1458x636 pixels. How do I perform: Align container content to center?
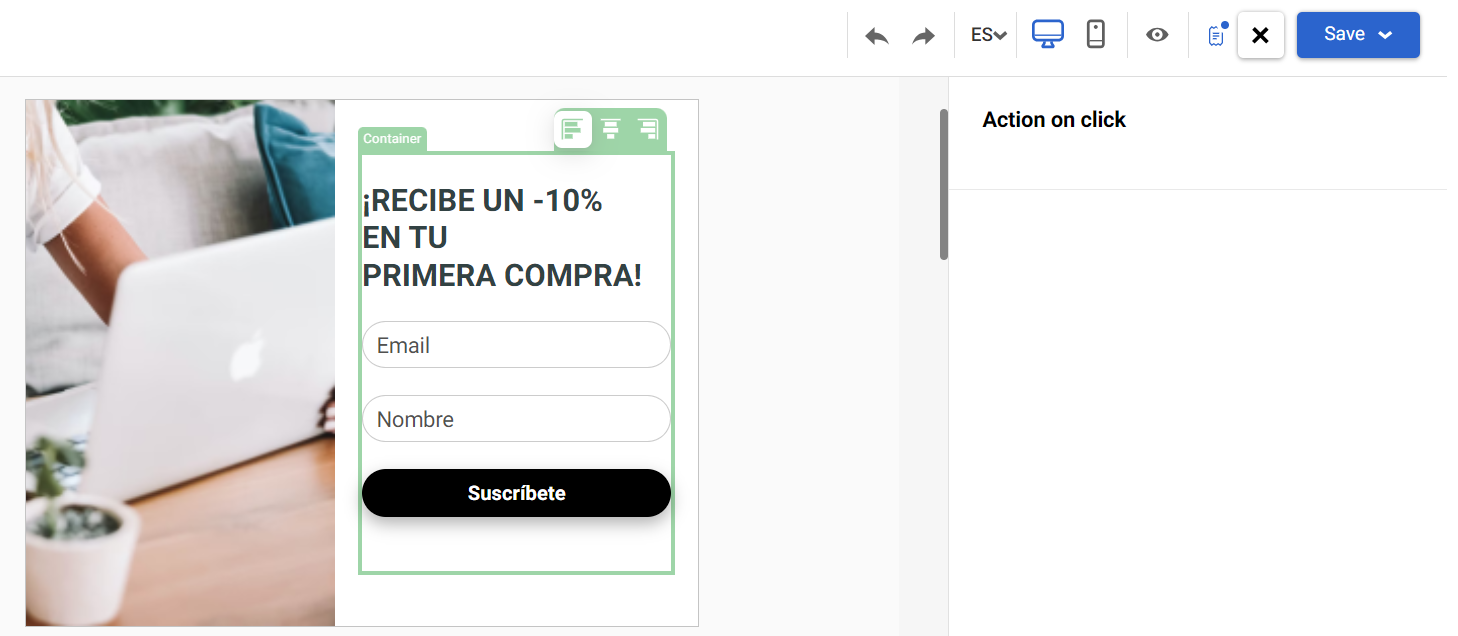click(x=610, y=129)
